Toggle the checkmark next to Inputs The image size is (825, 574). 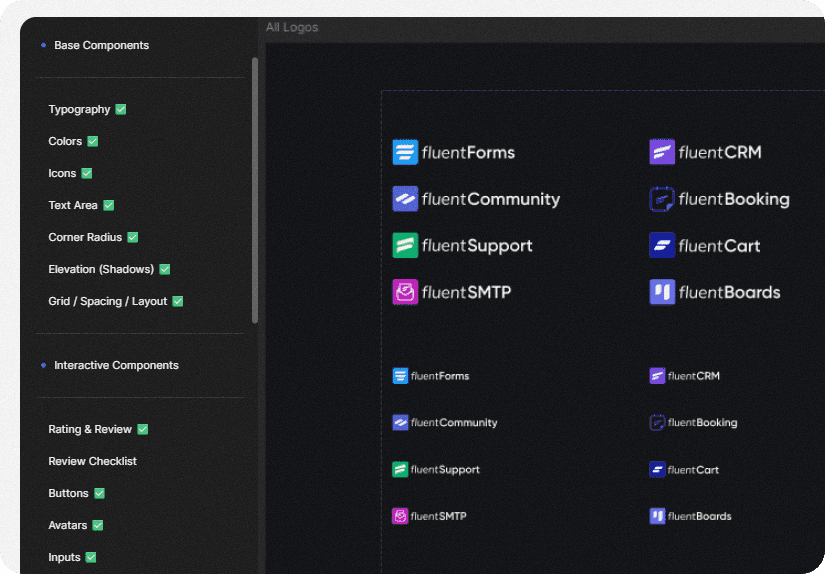[x=91, y=557]
